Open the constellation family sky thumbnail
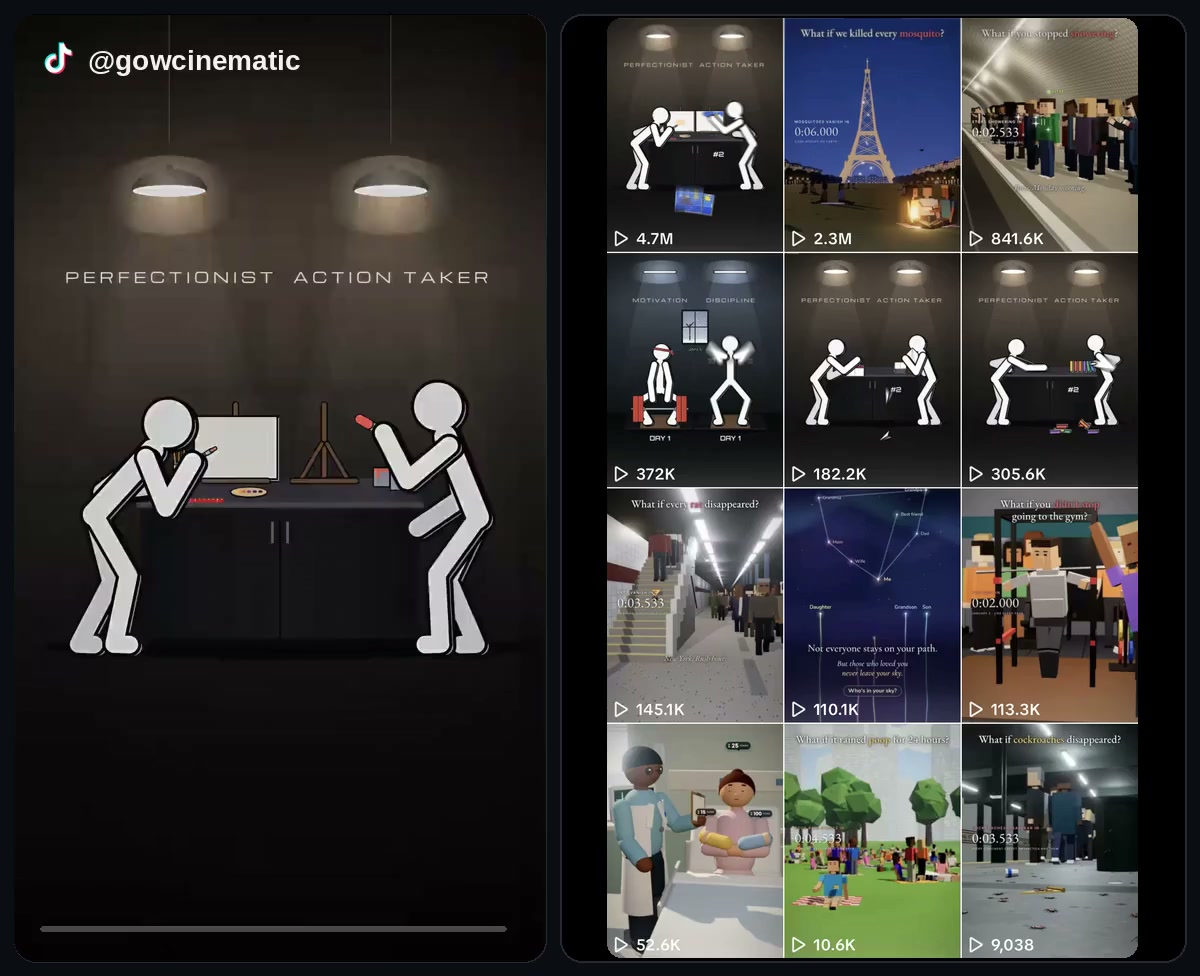1200x976 pixels. click(872, 605)
